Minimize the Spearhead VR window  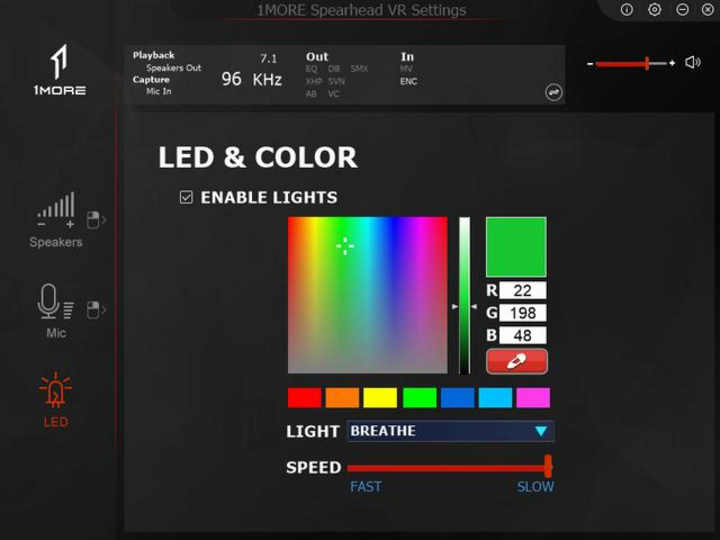tap(682, 10)
